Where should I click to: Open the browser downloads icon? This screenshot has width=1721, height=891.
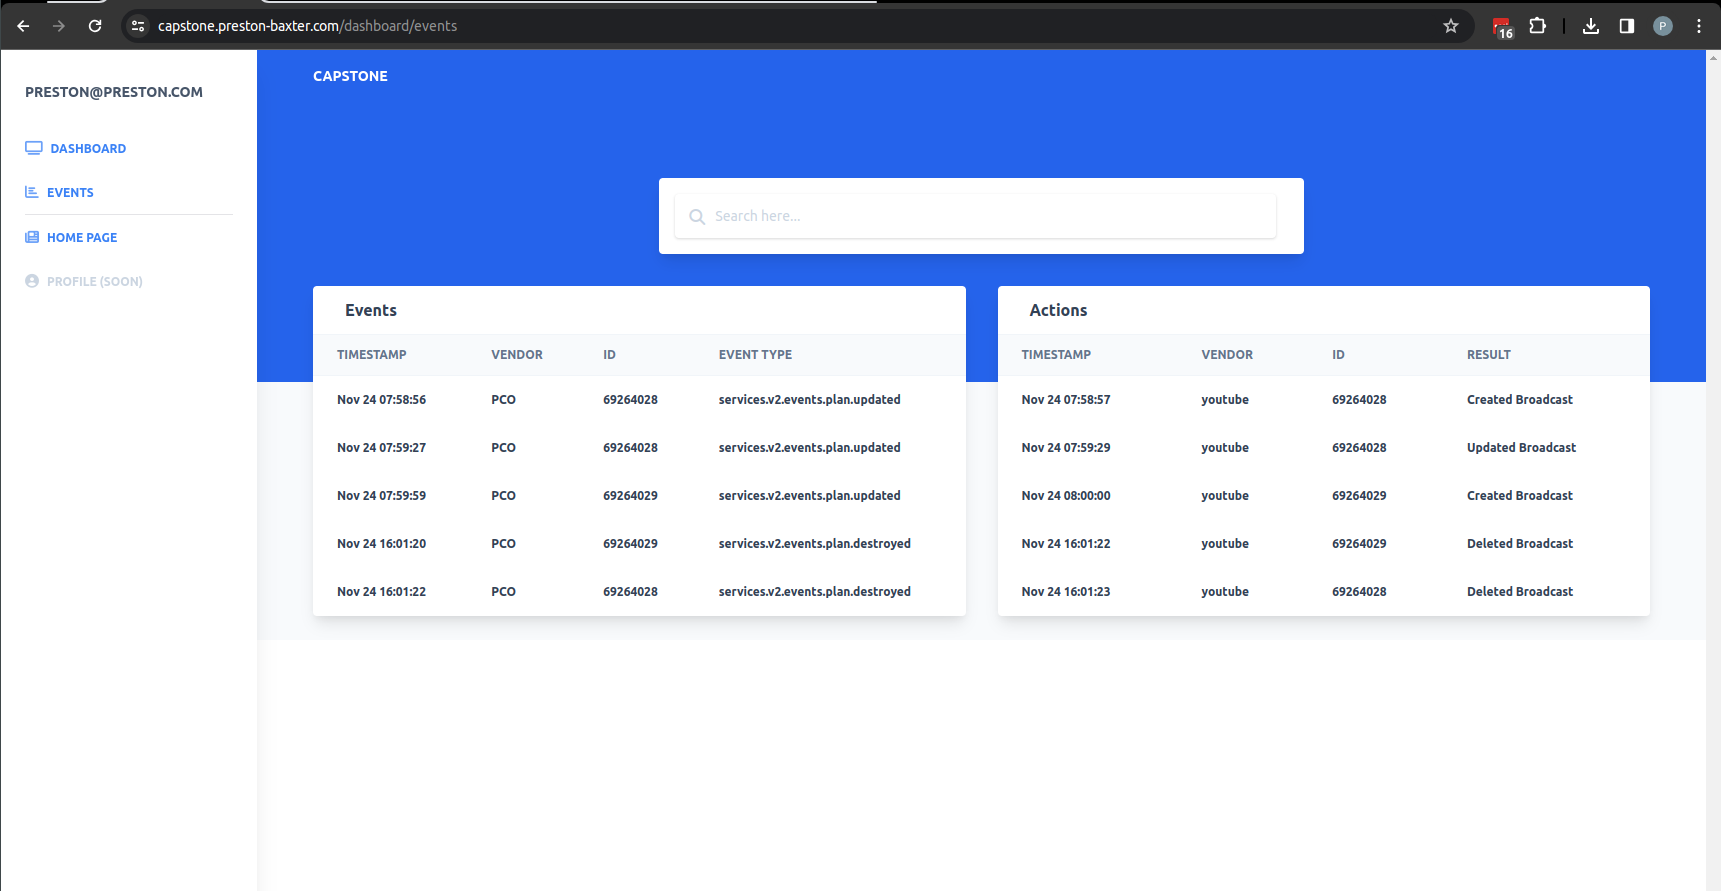(1591, 26)
